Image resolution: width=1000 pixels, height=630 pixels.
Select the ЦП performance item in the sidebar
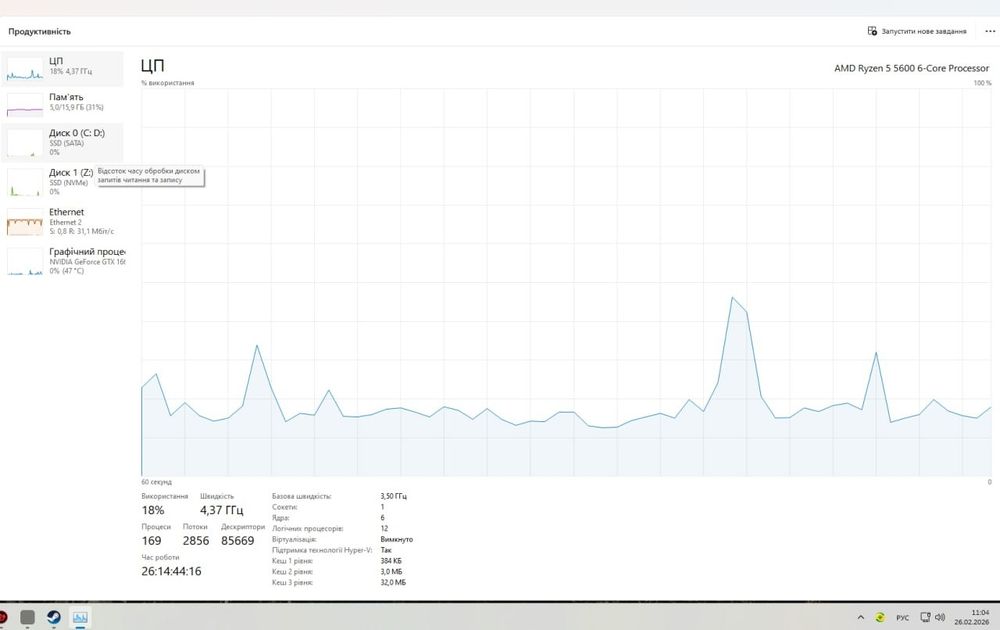pyautogui.click(x=62, y=68)
